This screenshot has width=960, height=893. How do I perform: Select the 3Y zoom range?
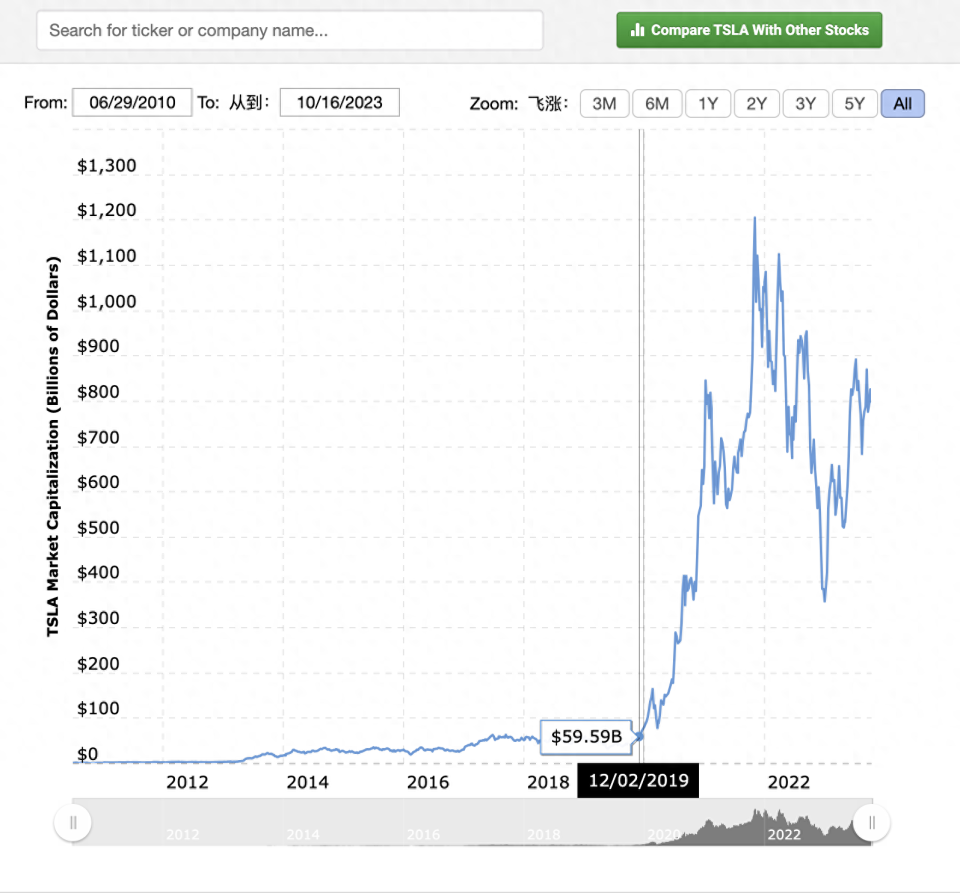(x=806, y=103)
